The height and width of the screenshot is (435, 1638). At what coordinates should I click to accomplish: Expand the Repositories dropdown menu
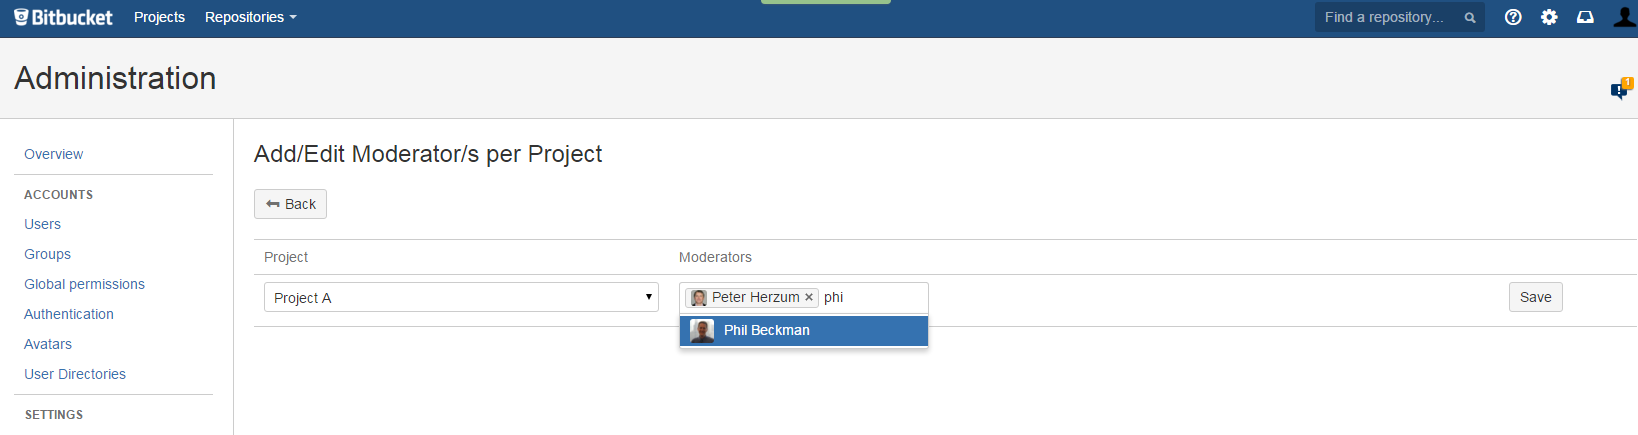250,17
